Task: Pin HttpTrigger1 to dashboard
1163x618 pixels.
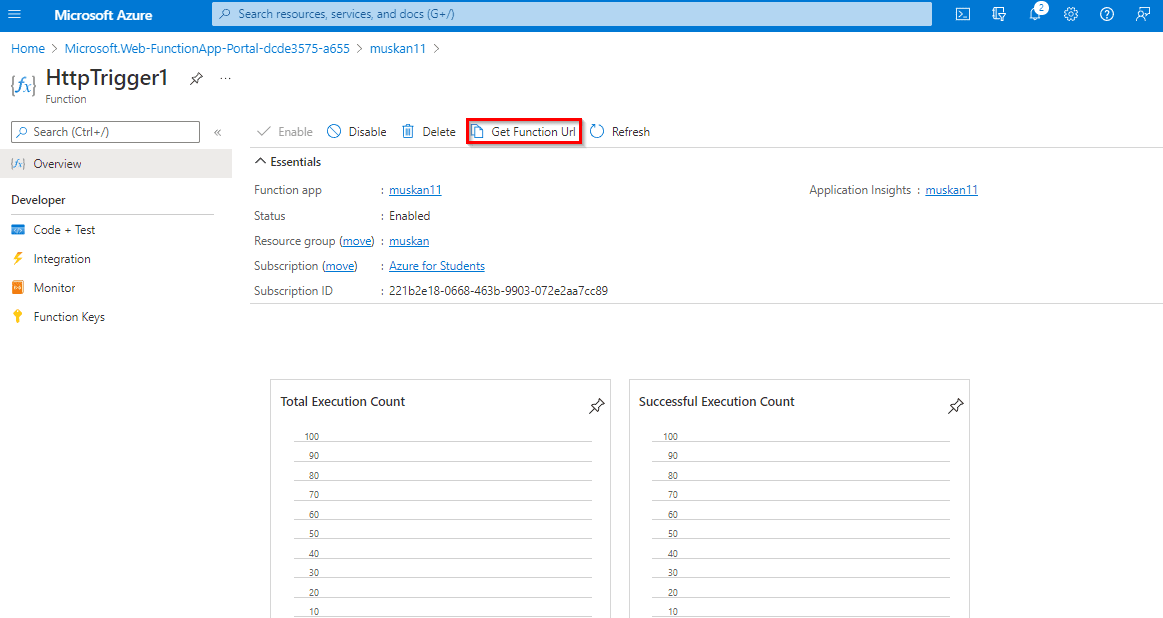Action: pyautogui.click(x=197, y=79)
